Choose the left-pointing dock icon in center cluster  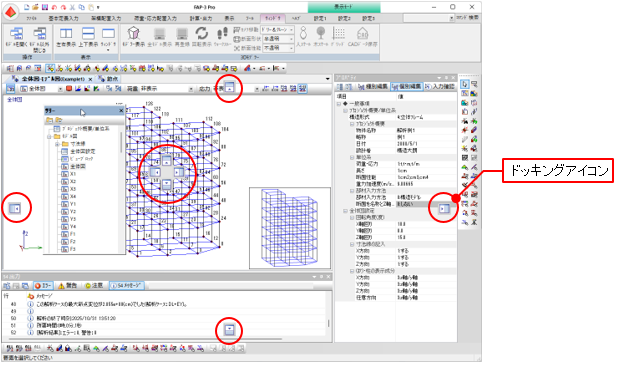[x=156, y=172]
